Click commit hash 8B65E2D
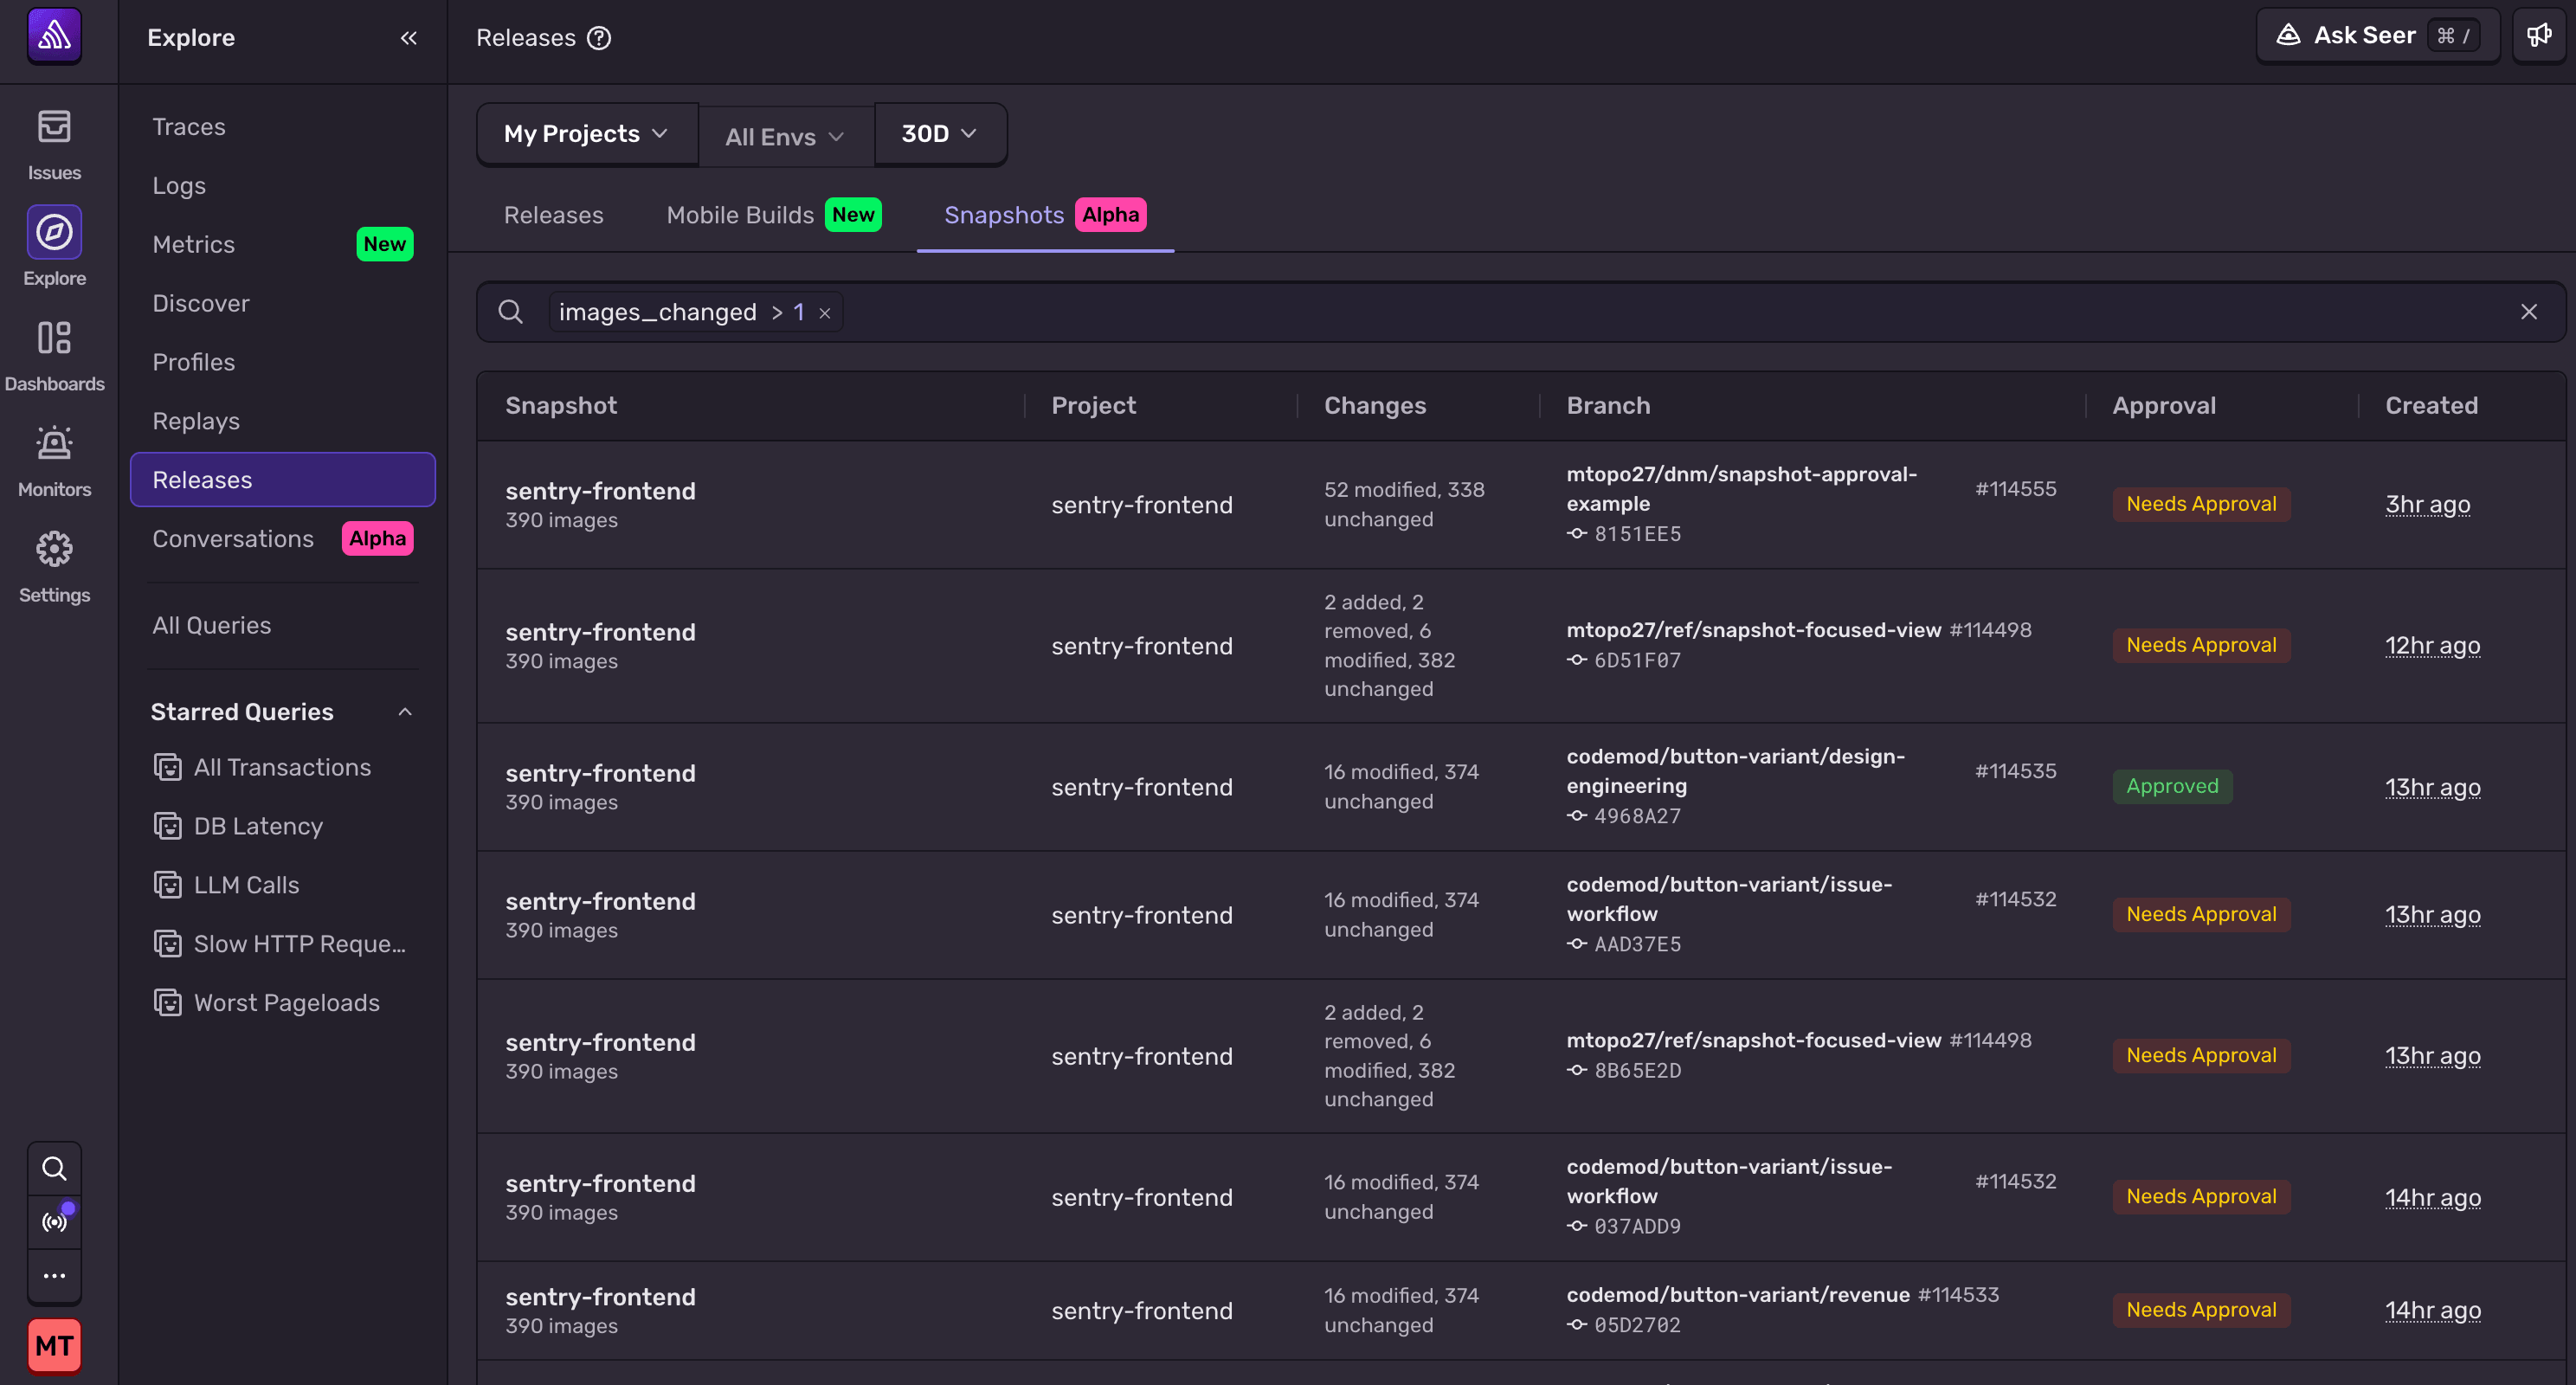Screen dimensions: 2576x1385 [x=1637, y=1071]
